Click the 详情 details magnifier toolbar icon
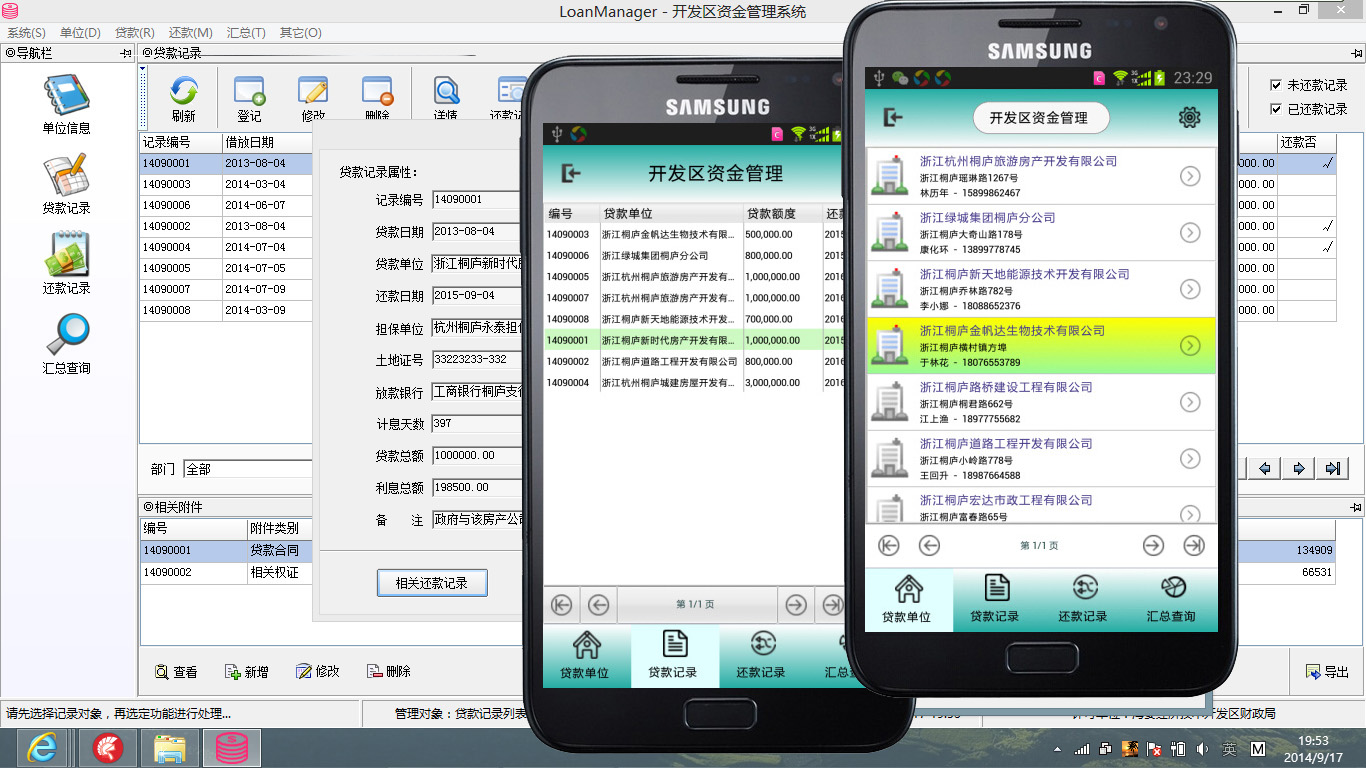The width and height of the screenshot is (1366, 768). pos(446,100)
